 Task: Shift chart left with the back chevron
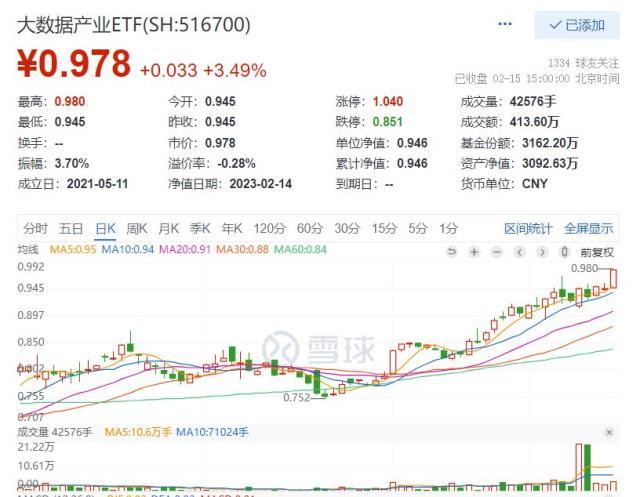pos(519,252)
